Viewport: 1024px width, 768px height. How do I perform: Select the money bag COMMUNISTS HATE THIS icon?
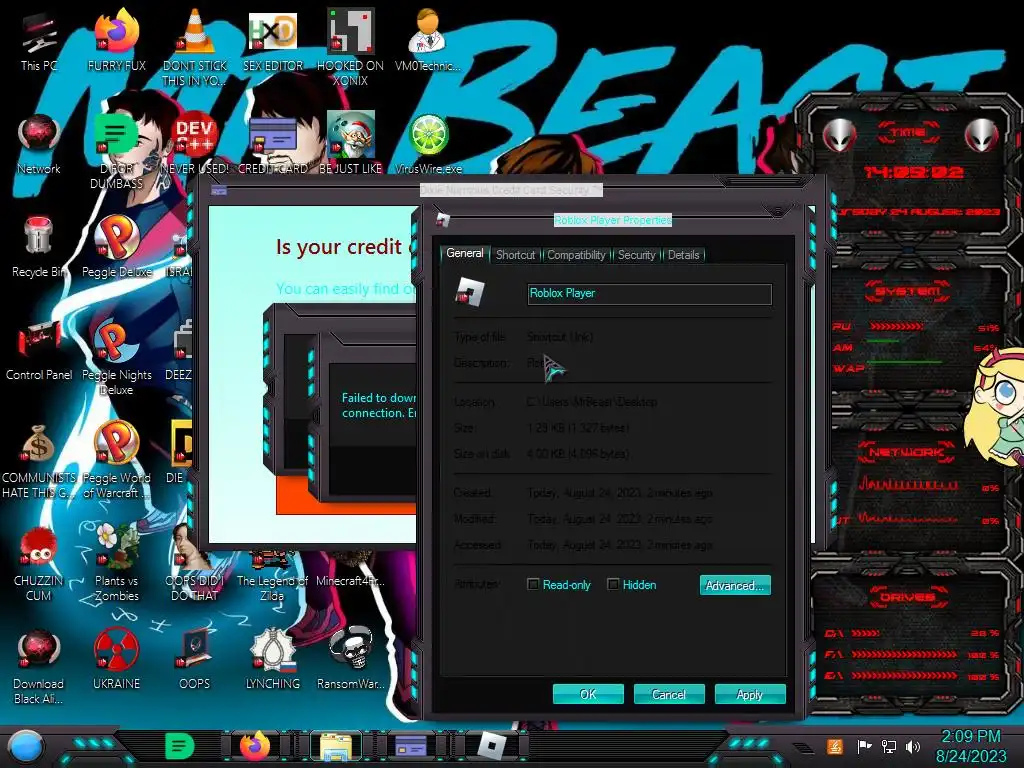point(39,461)
